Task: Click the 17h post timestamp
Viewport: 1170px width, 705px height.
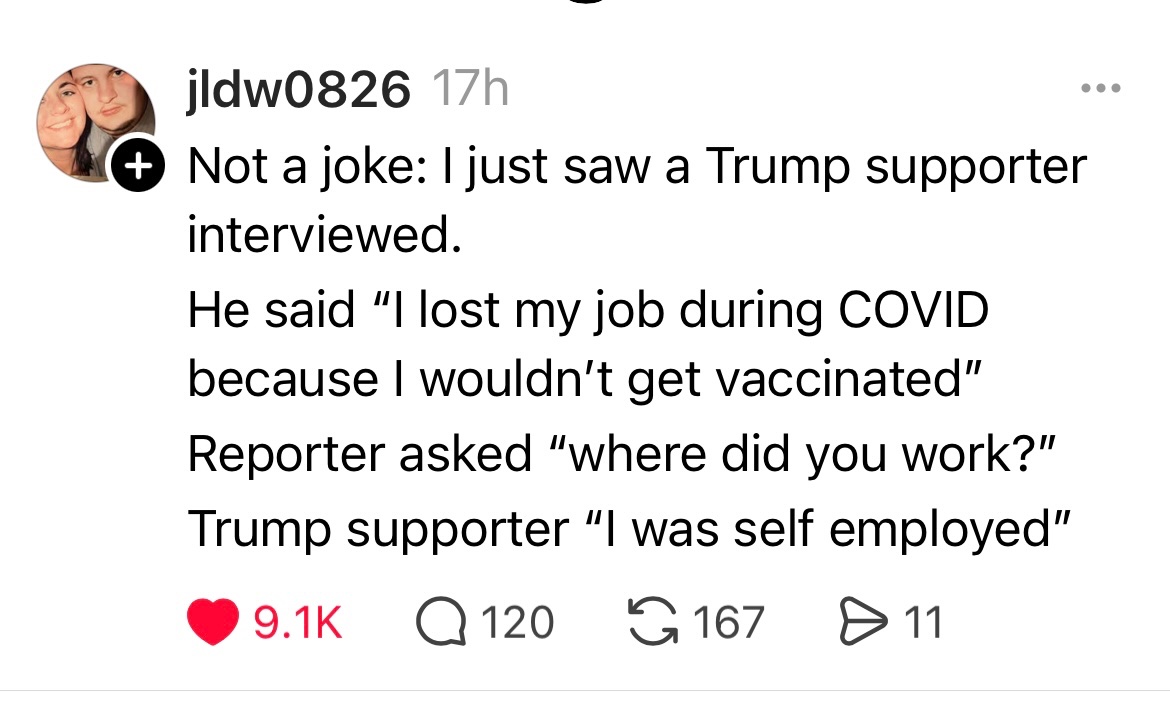Action: tap(468, 92)
